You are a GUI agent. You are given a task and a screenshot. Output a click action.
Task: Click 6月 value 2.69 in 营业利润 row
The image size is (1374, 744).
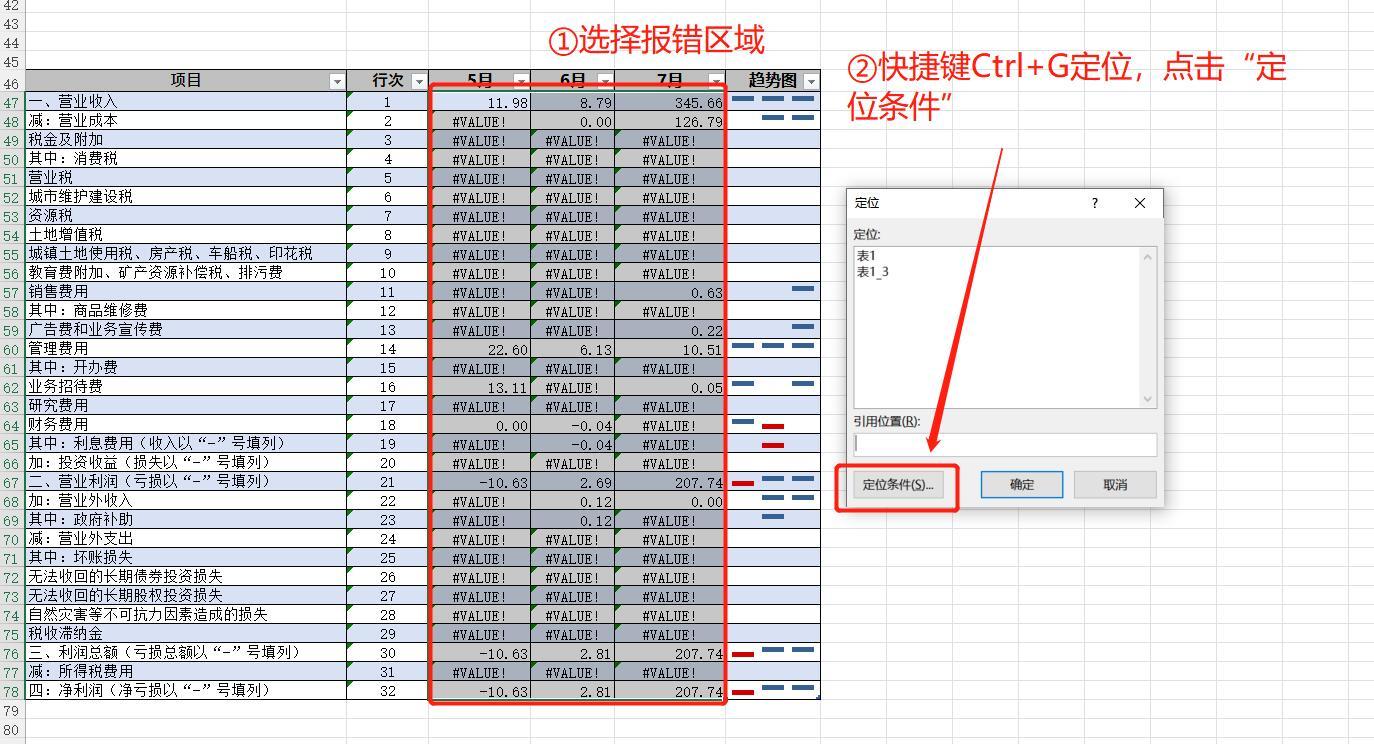tap(572, 482)
